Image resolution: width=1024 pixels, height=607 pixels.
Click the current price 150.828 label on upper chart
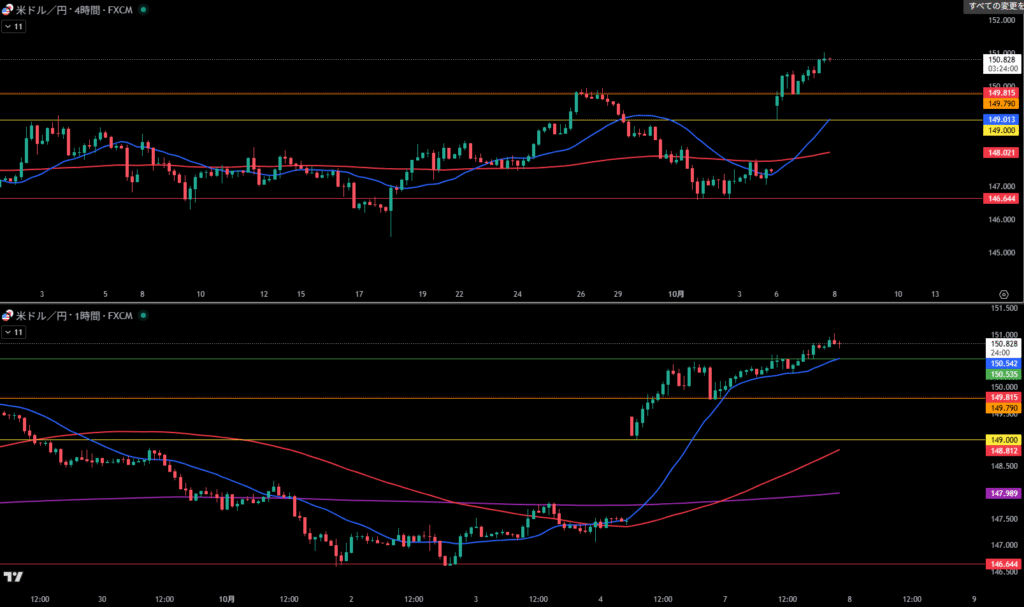click(1001, 60)
